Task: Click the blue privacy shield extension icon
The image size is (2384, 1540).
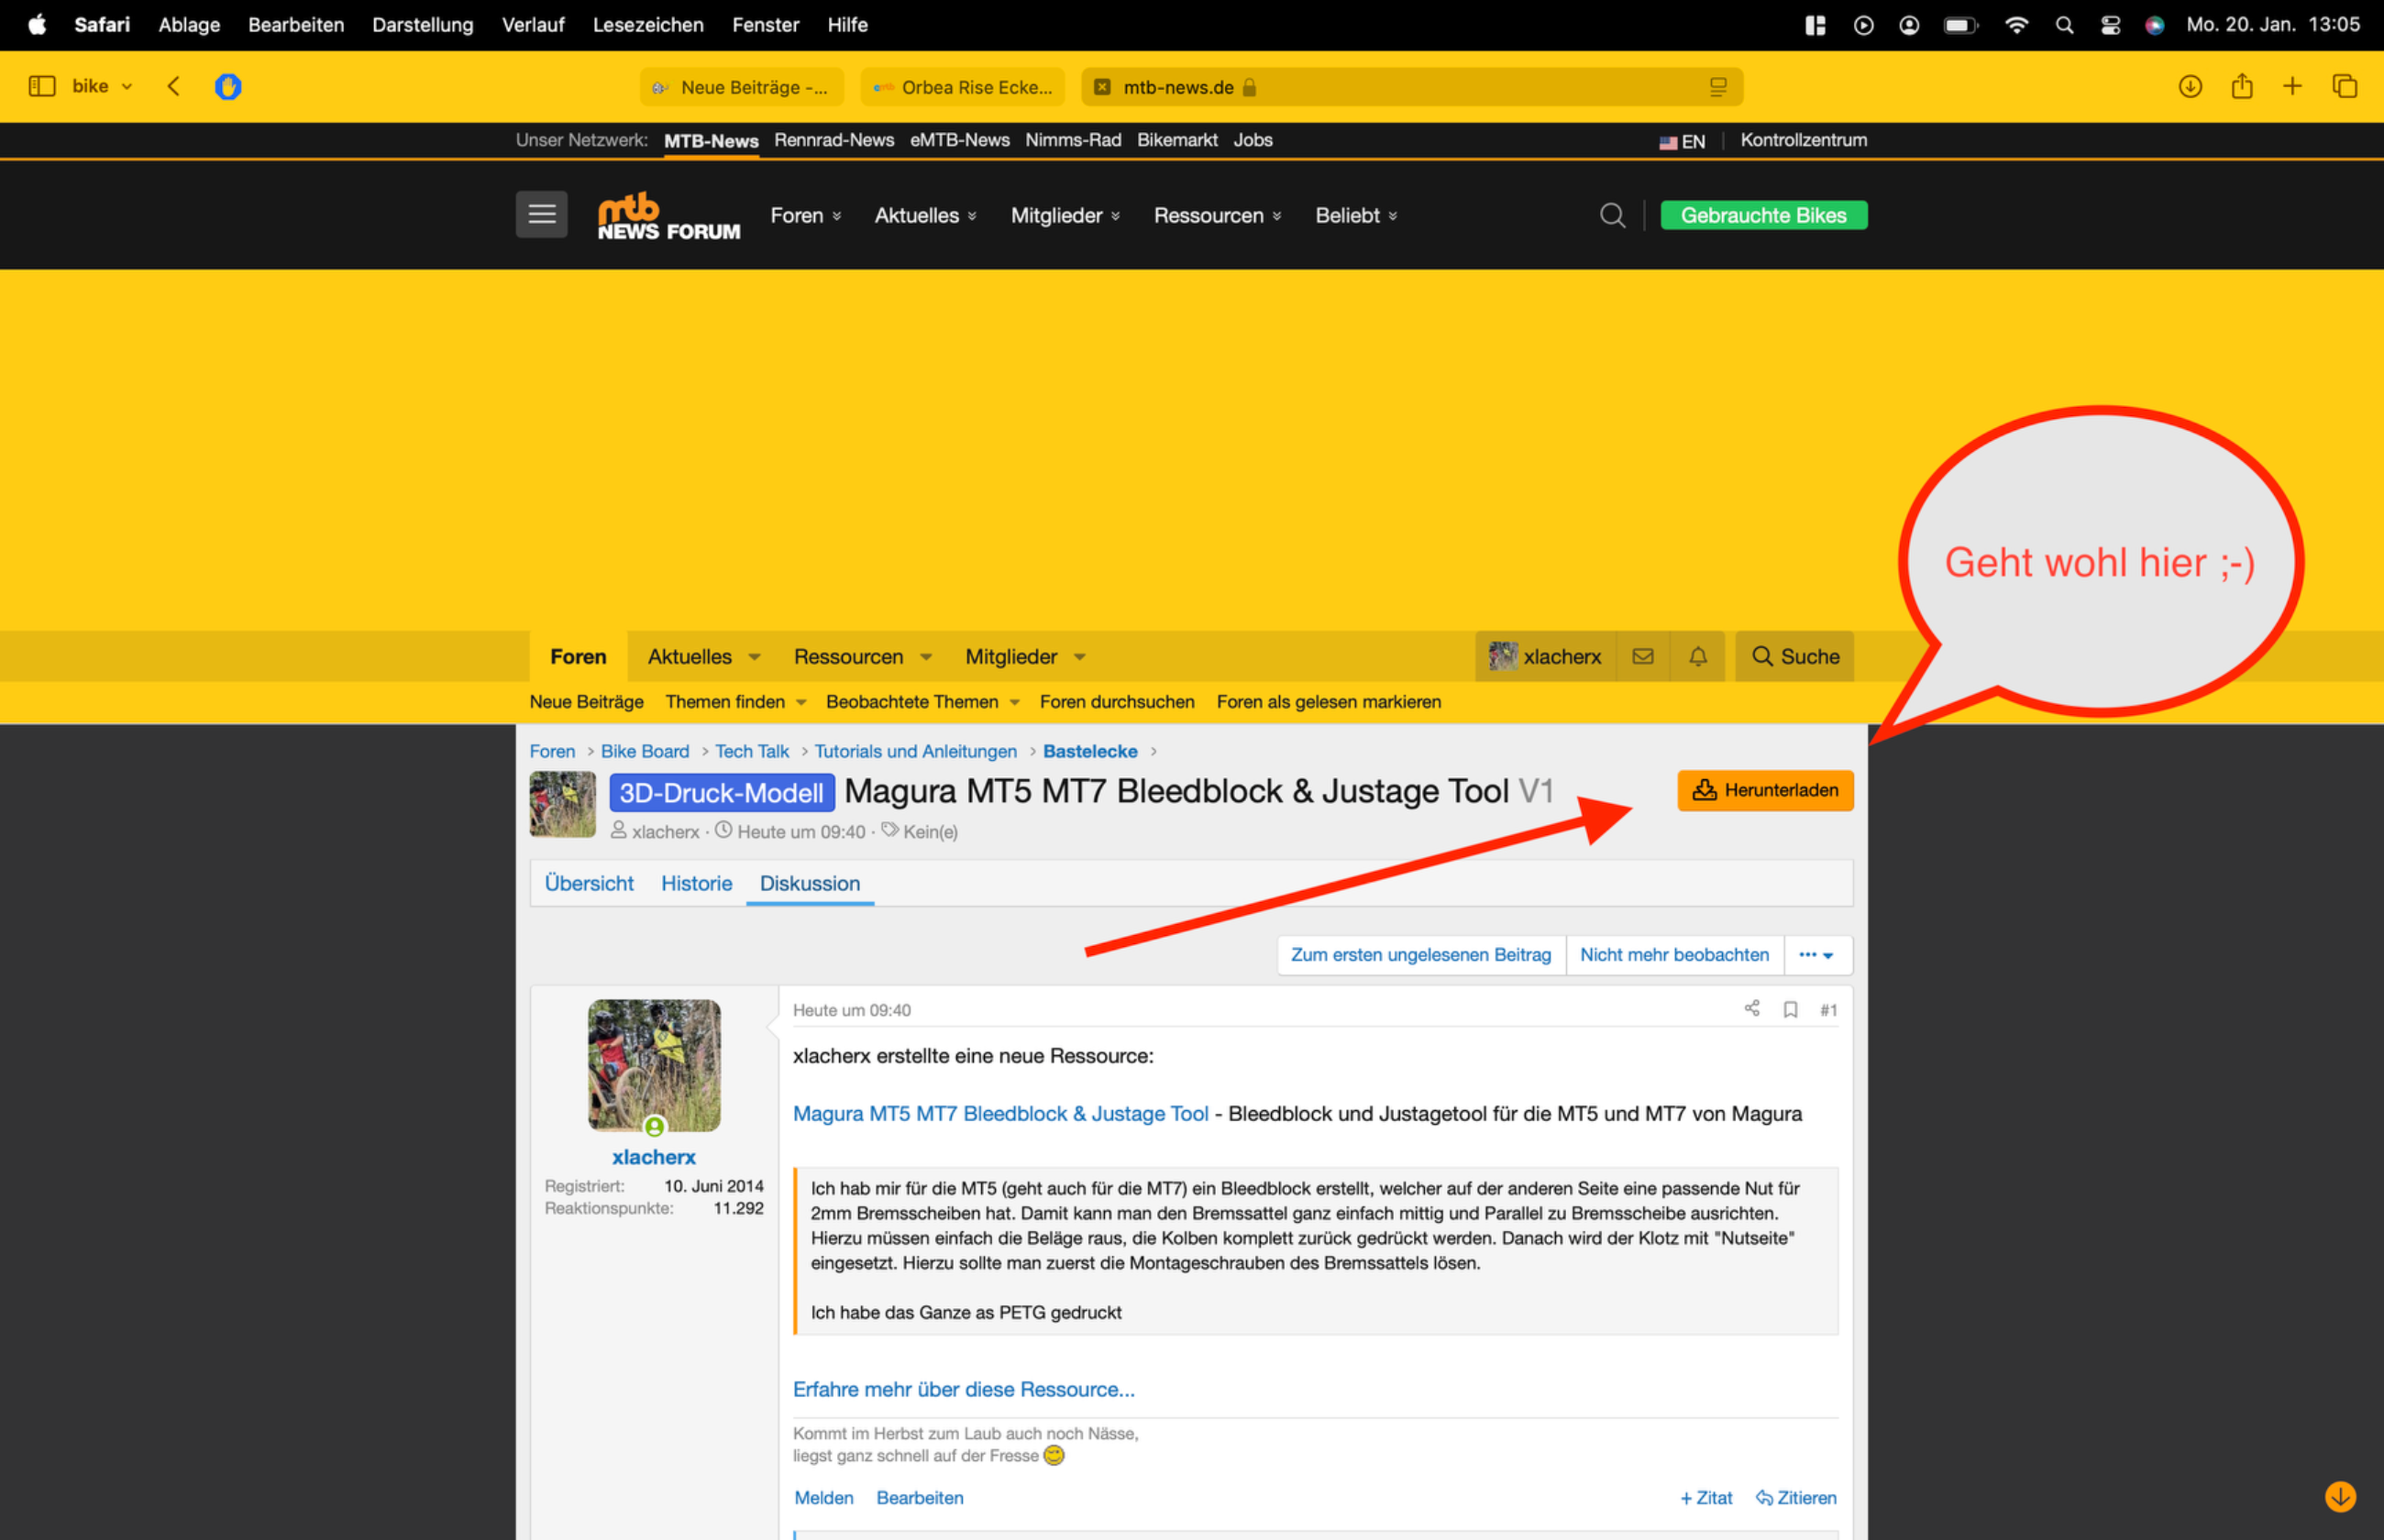Action: pos(228,87)
